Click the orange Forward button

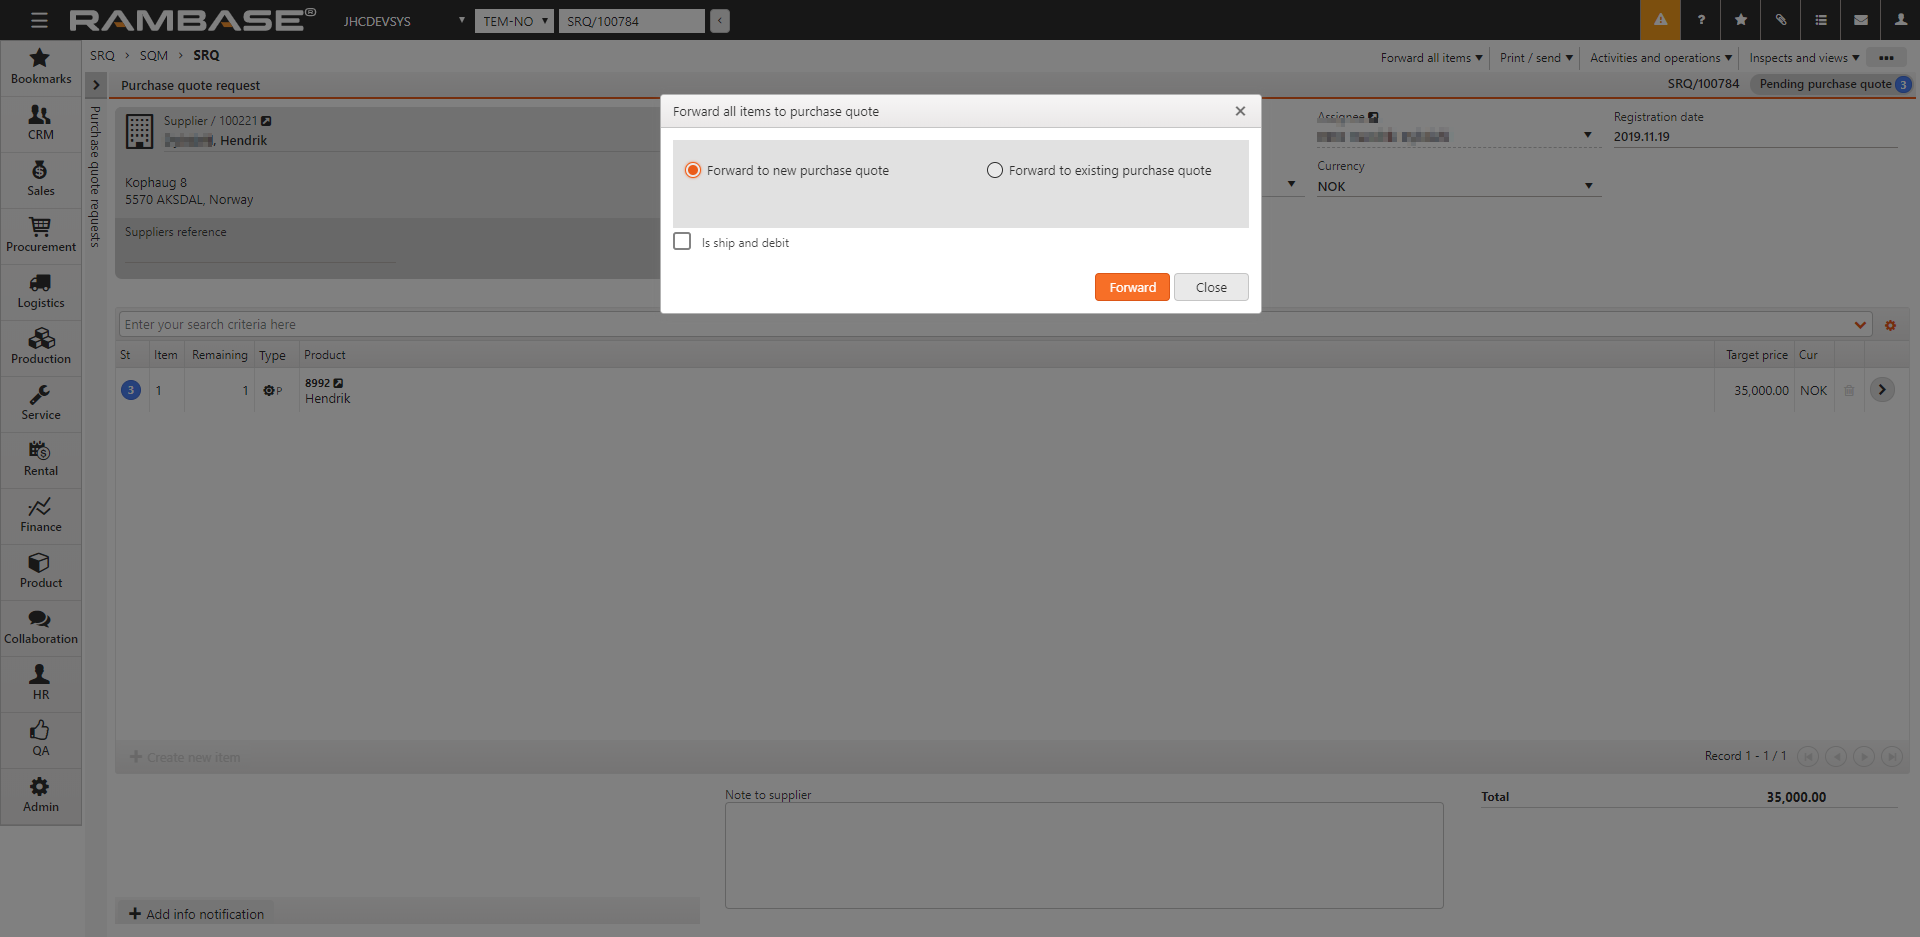[1132, 288]
